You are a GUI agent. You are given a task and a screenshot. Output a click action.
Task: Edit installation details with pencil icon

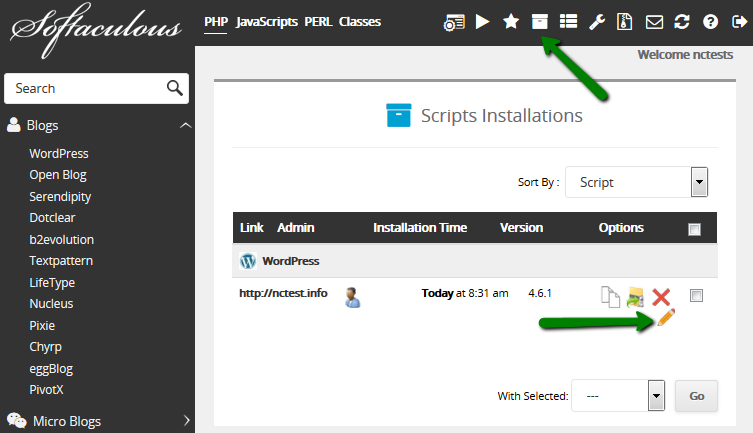pos(666,317)
